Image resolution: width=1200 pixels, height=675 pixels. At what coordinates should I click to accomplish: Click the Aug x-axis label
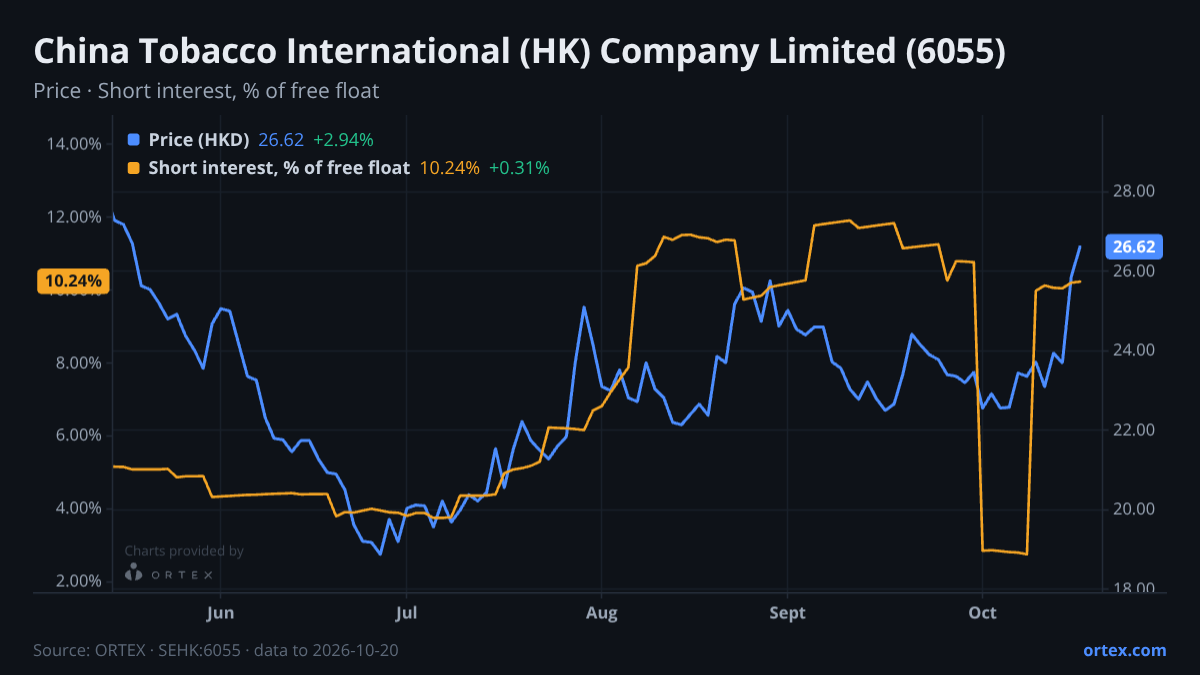click(x=601, y=613)
